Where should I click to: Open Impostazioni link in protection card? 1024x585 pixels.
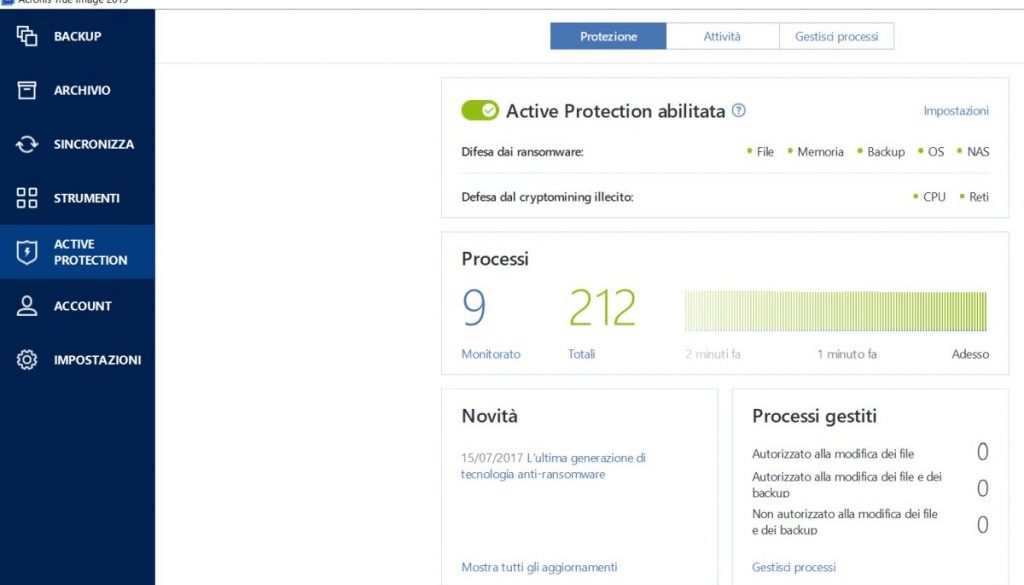(956, 111)
